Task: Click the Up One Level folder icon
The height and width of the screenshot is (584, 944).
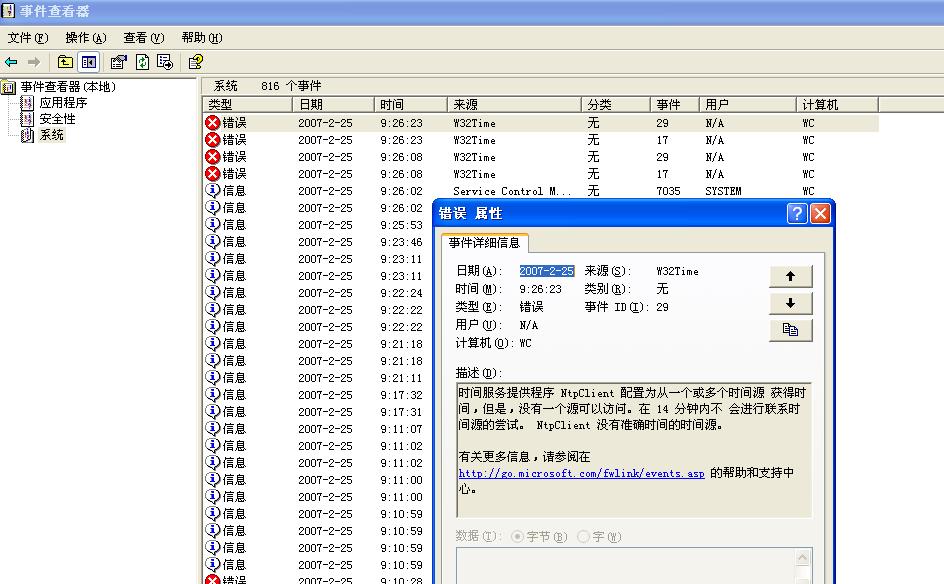Action: pyautogui.click(x=65, y=62)
